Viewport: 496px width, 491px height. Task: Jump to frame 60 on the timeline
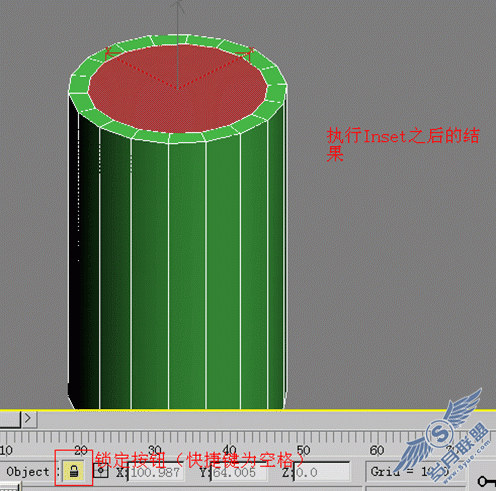[x=377, y=450]
